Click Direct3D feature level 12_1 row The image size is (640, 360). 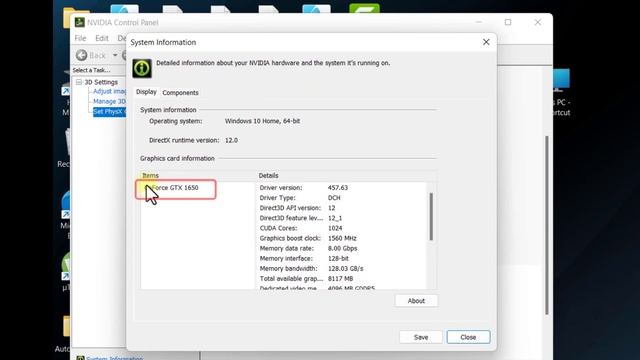point(301,218)
